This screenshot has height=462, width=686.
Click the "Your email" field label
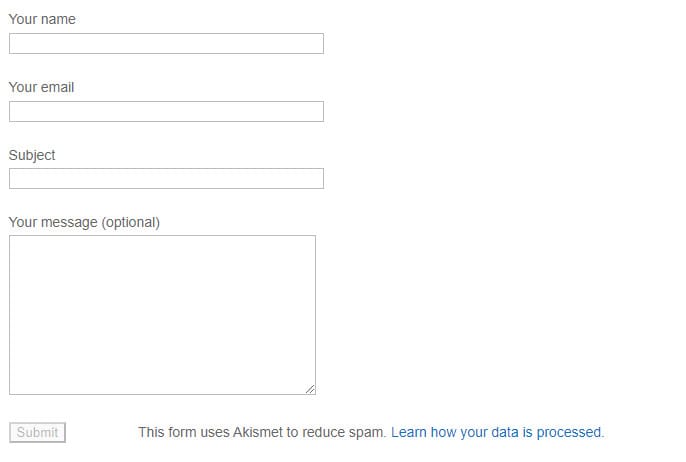click(41, 87)
